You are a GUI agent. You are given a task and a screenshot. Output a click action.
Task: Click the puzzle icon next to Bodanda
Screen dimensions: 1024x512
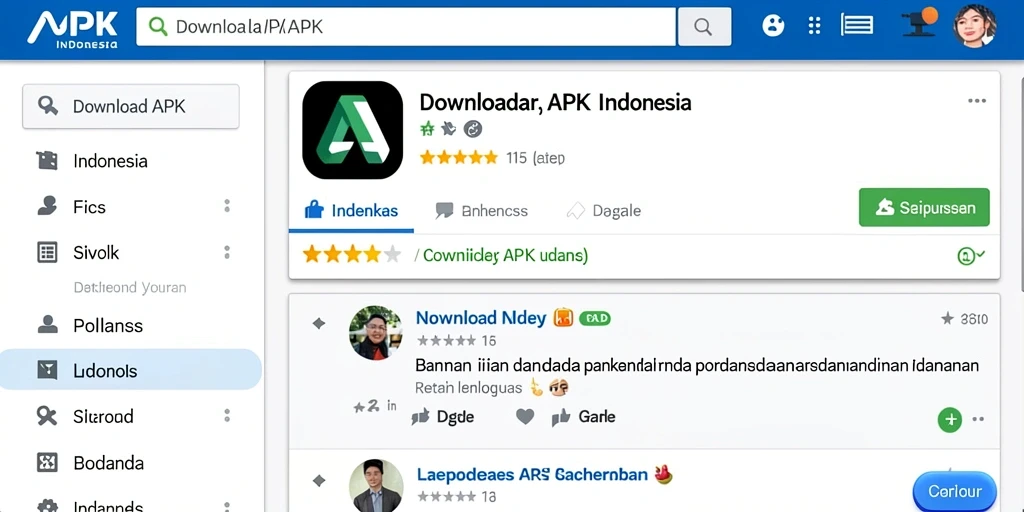(47, 462)
